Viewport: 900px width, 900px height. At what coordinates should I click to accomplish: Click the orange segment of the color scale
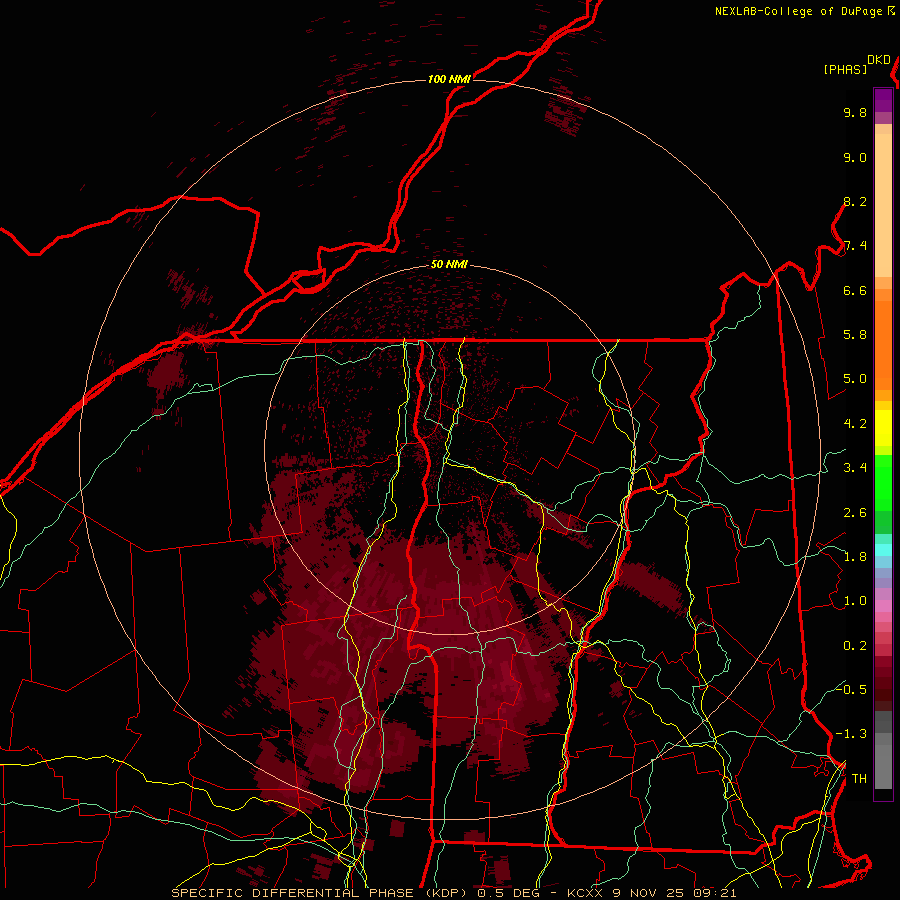click(x=883, y=344)
